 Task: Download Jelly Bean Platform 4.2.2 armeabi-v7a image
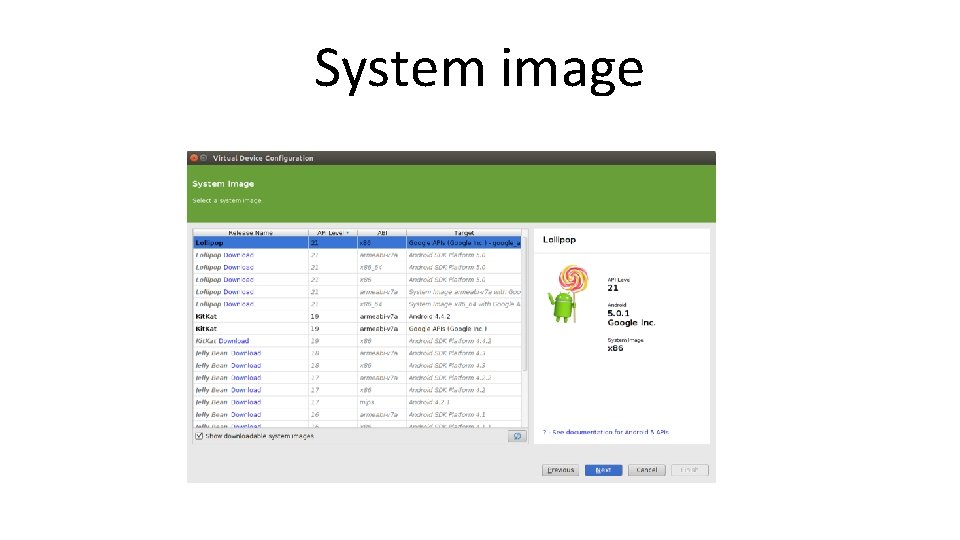tap(246, 378)
